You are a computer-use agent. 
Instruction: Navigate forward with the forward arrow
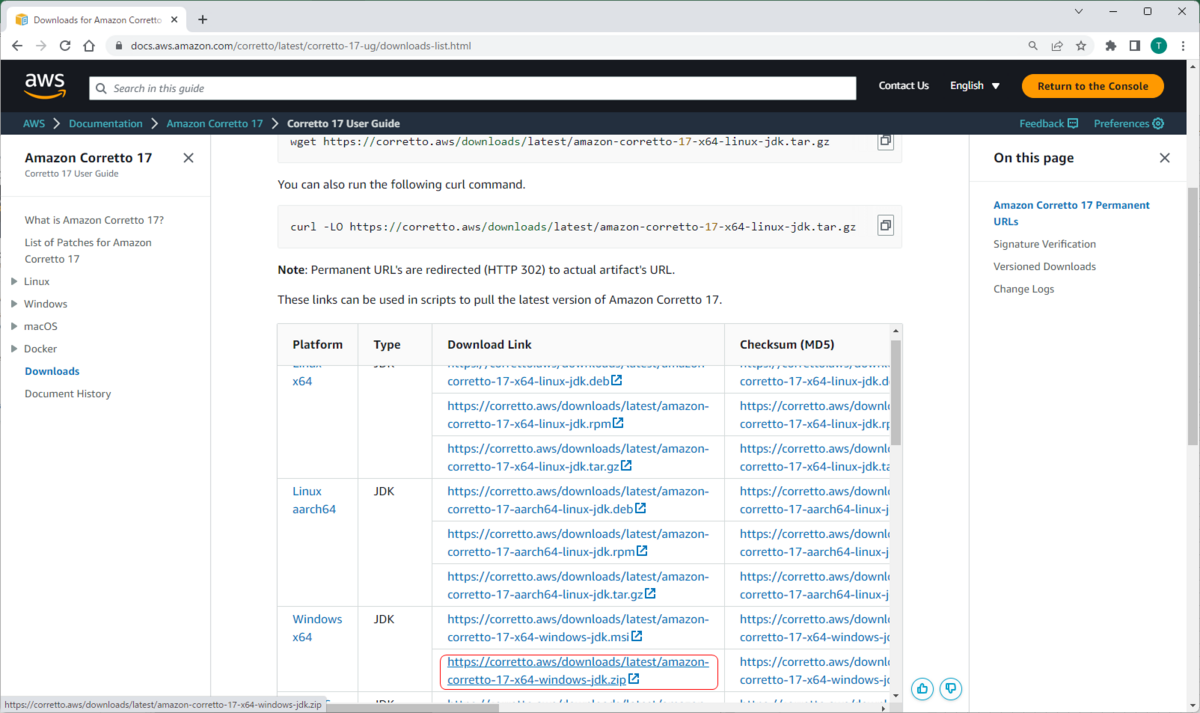click(x=41, y=46)
